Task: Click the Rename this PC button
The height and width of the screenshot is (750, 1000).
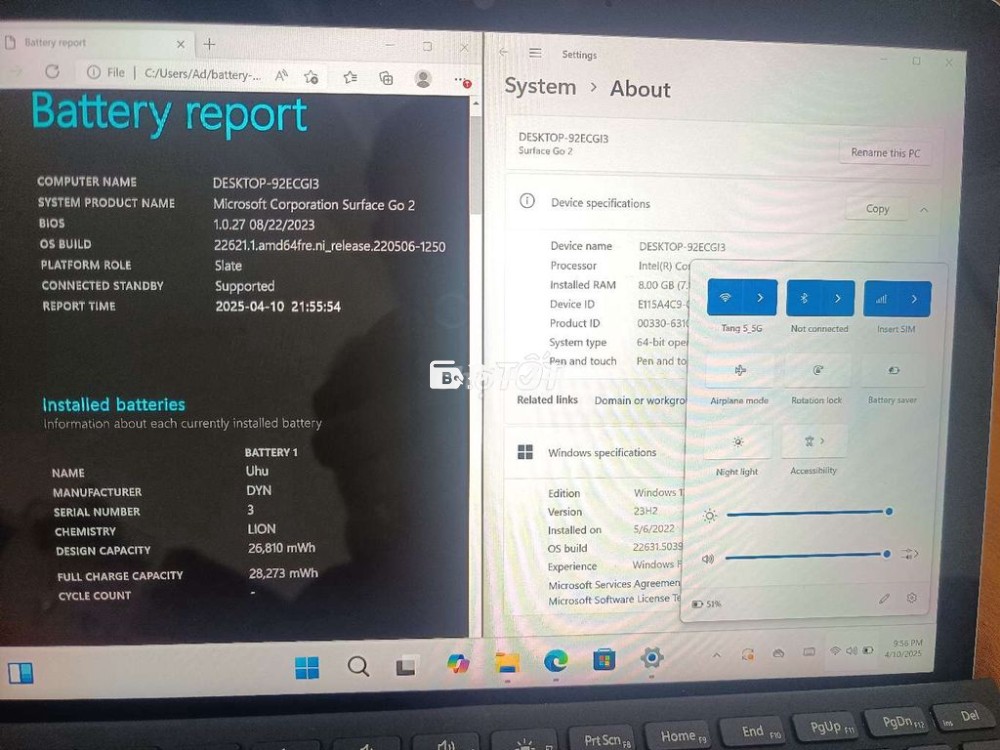Action: point(885,153)
